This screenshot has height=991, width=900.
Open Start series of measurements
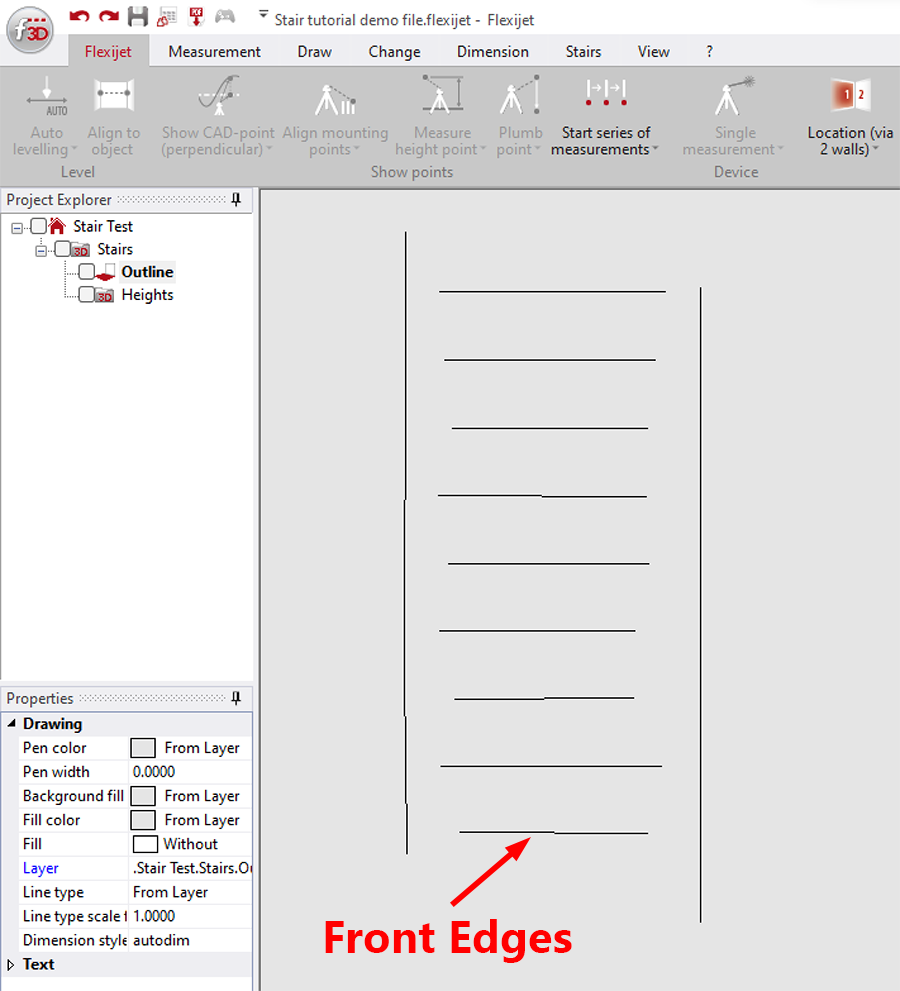(x=605, y=115)
